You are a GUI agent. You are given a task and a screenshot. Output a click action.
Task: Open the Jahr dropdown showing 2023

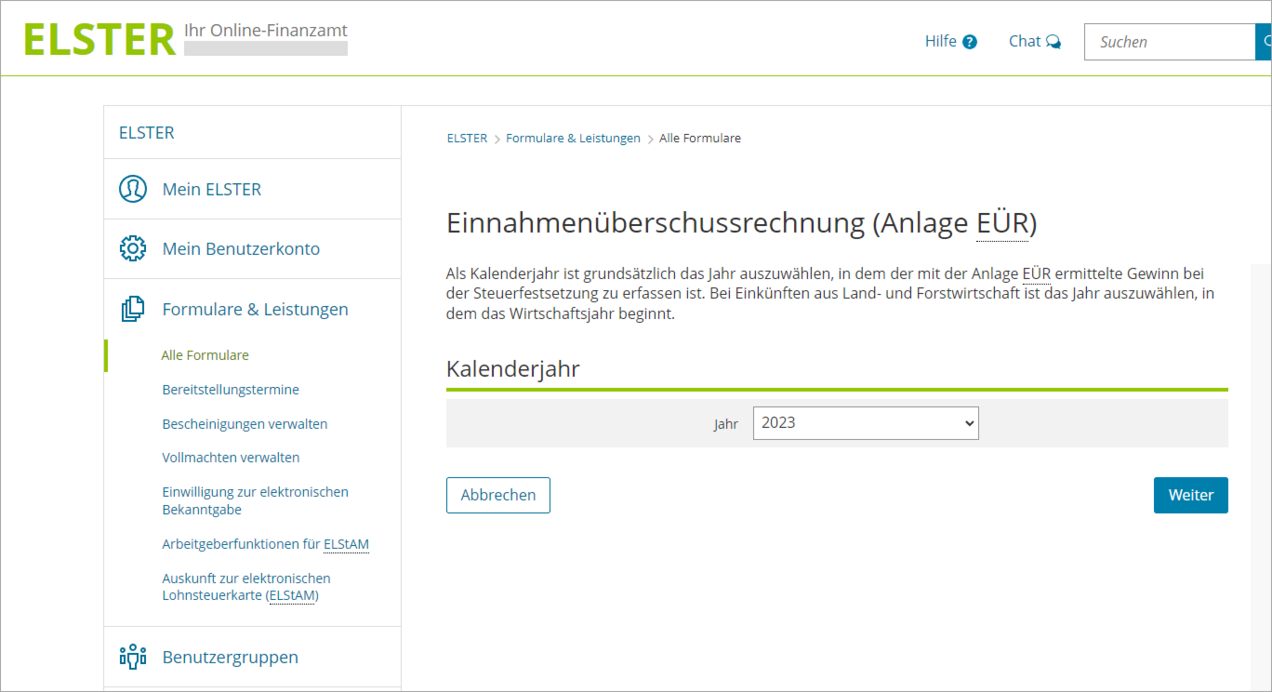[x=866, y=423]
